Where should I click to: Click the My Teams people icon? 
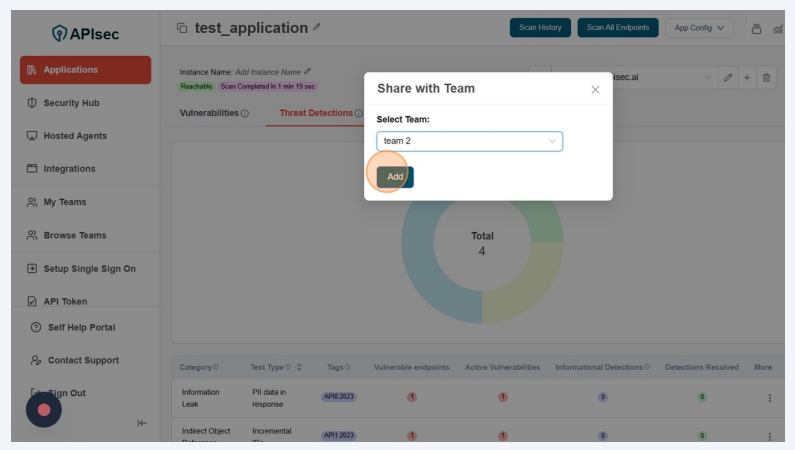32,202
